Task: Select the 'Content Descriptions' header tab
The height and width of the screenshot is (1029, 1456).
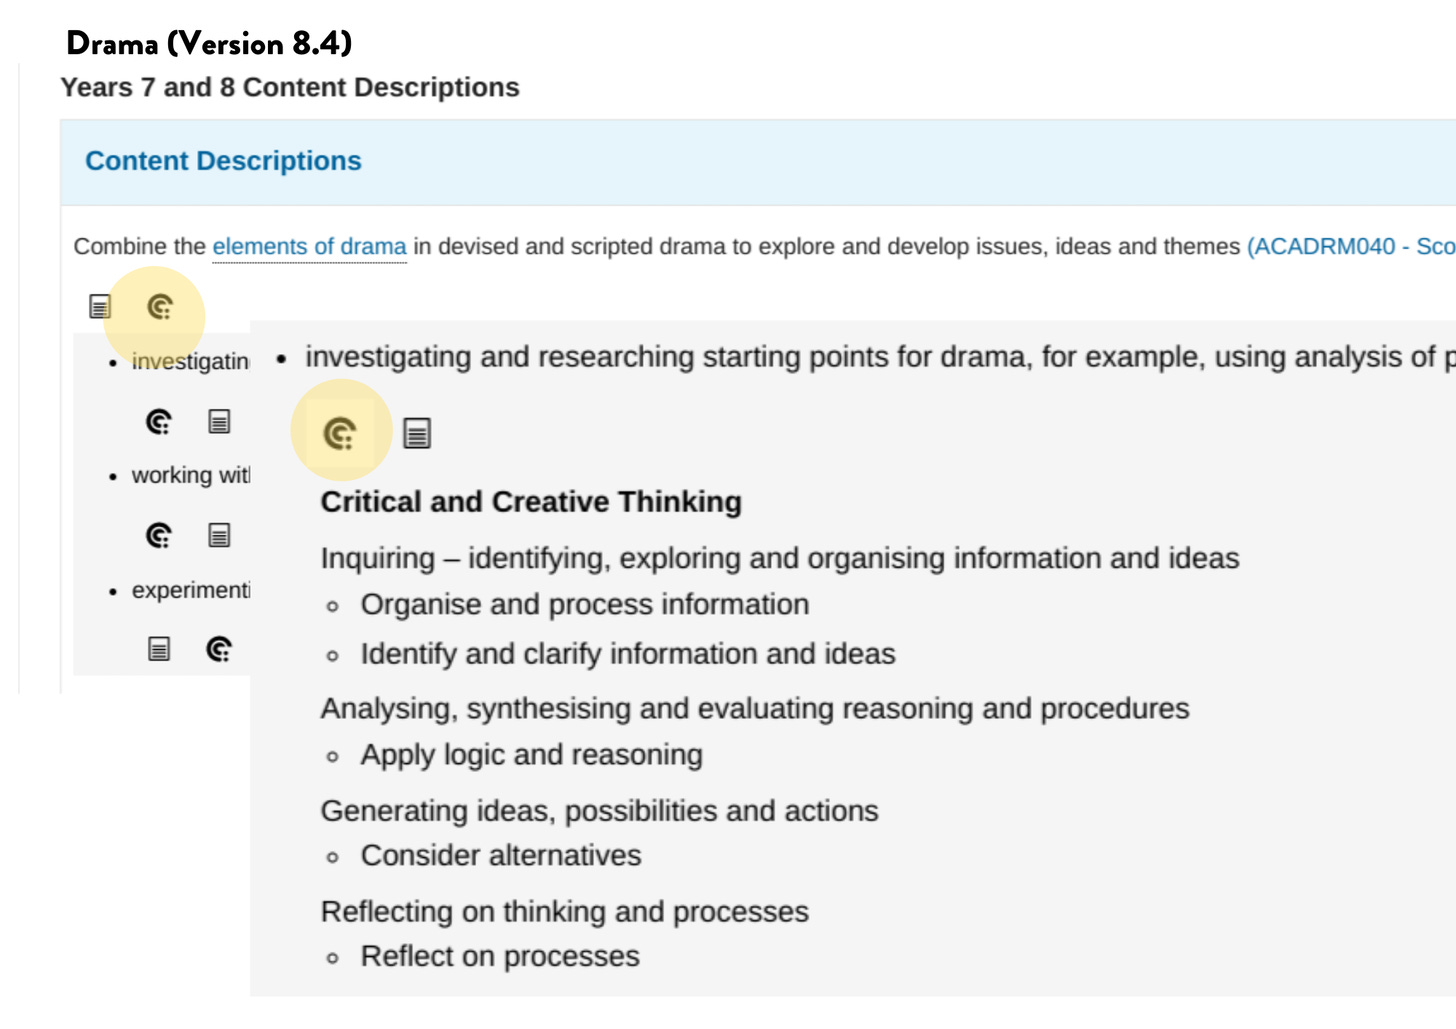Action: tap(223, 161)
